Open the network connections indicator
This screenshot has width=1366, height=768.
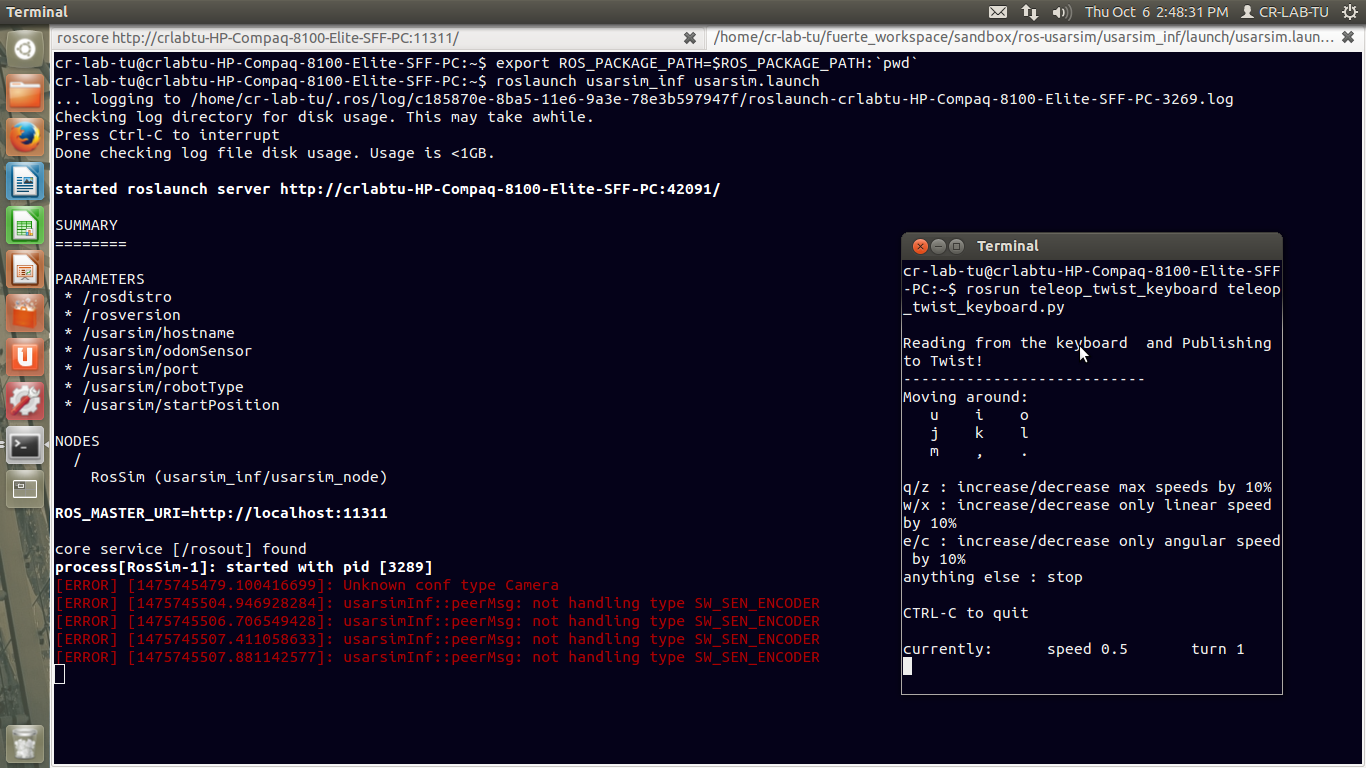click(1029, 12)
